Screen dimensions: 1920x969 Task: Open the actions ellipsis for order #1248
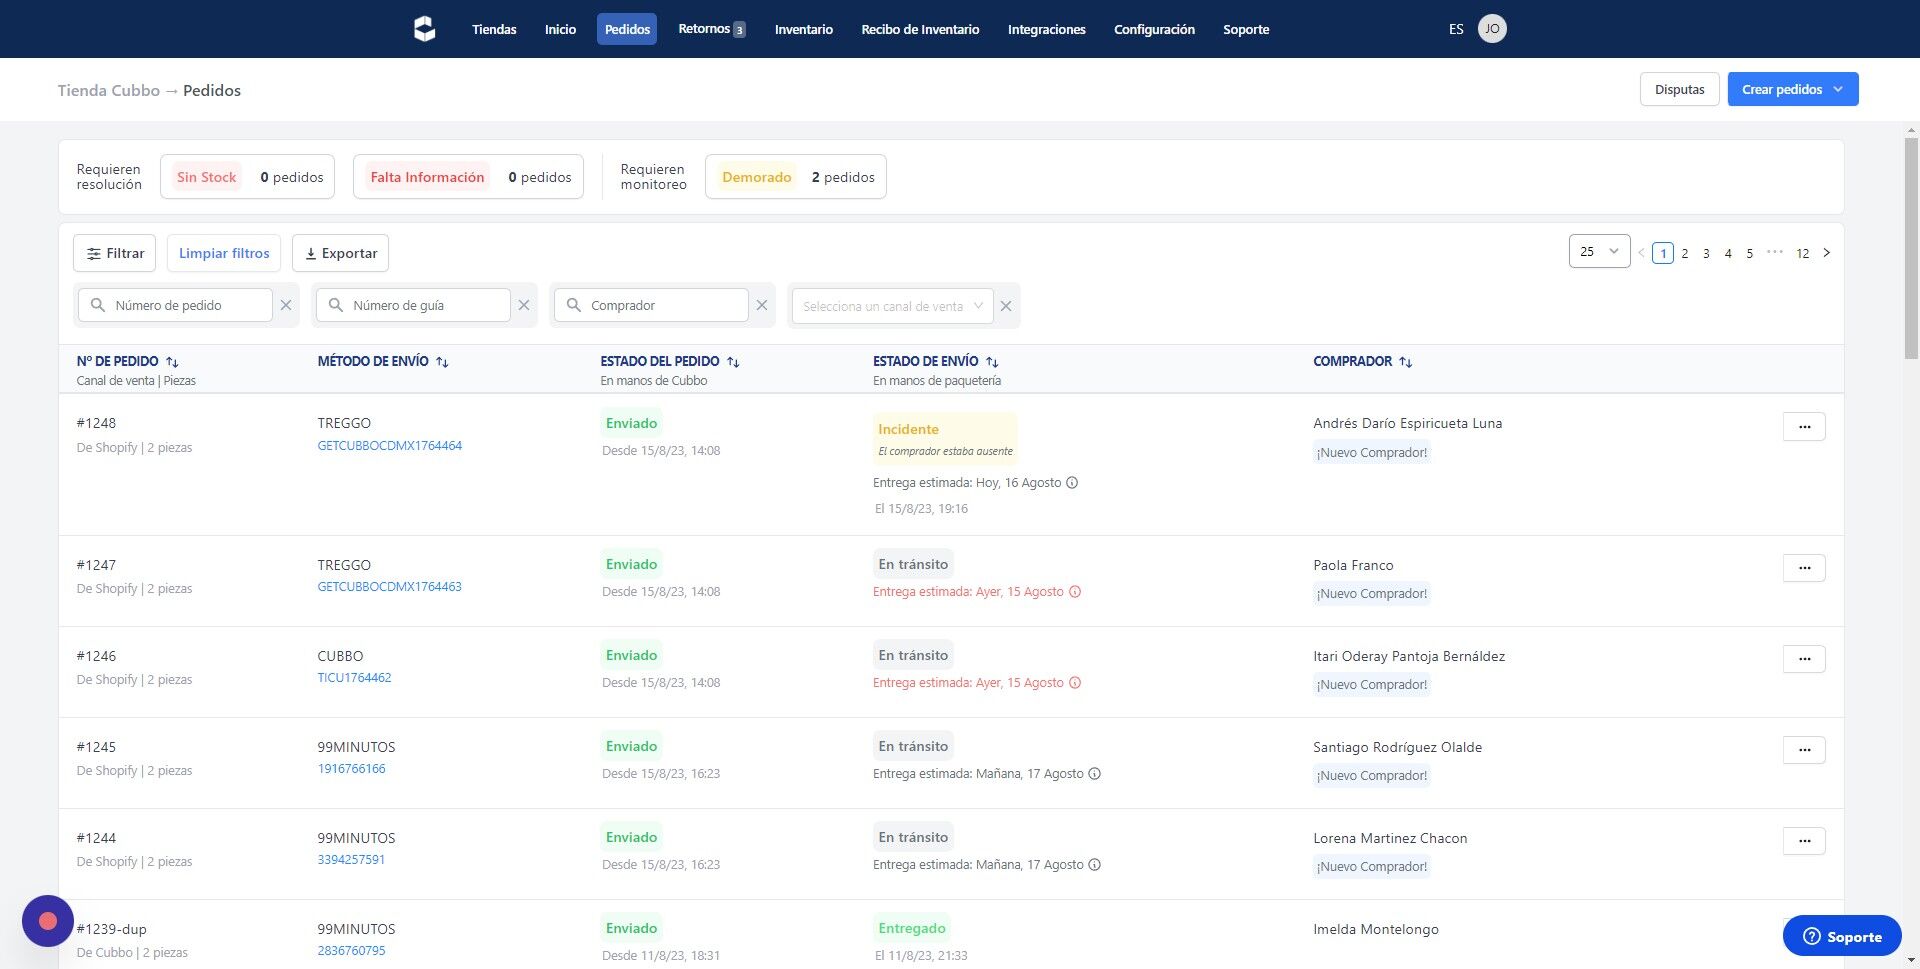pyautogui.click(x=1804, y=426)
